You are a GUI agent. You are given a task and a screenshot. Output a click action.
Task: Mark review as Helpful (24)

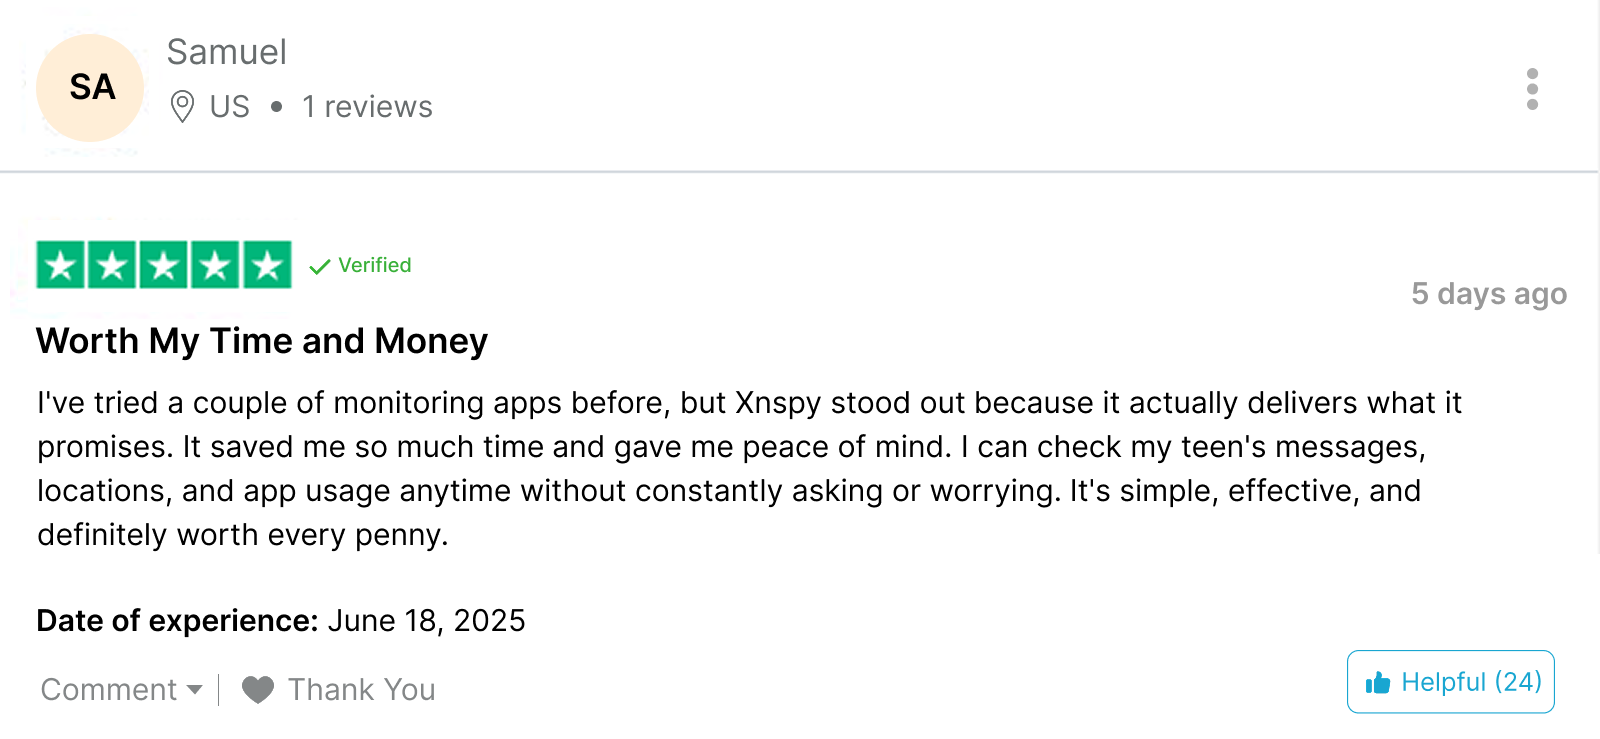1451,682
